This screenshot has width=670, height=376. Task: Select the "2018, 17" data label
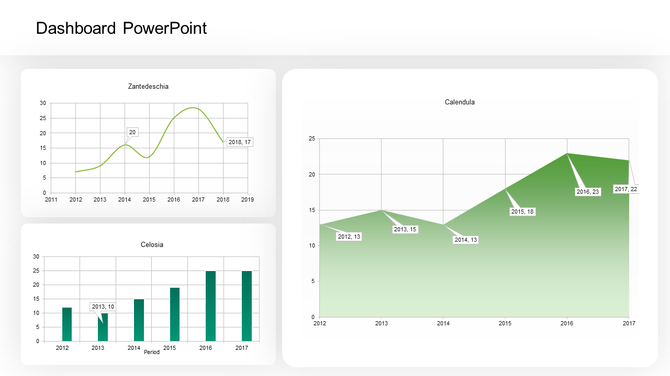click(239, 142)
